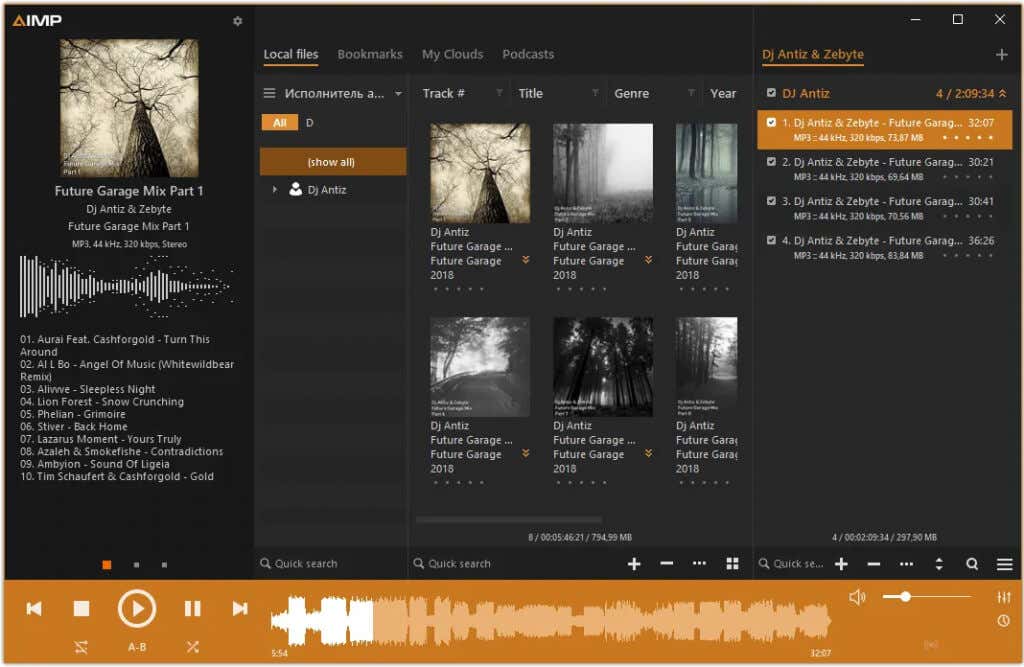Select the (show all) entry

332,161
